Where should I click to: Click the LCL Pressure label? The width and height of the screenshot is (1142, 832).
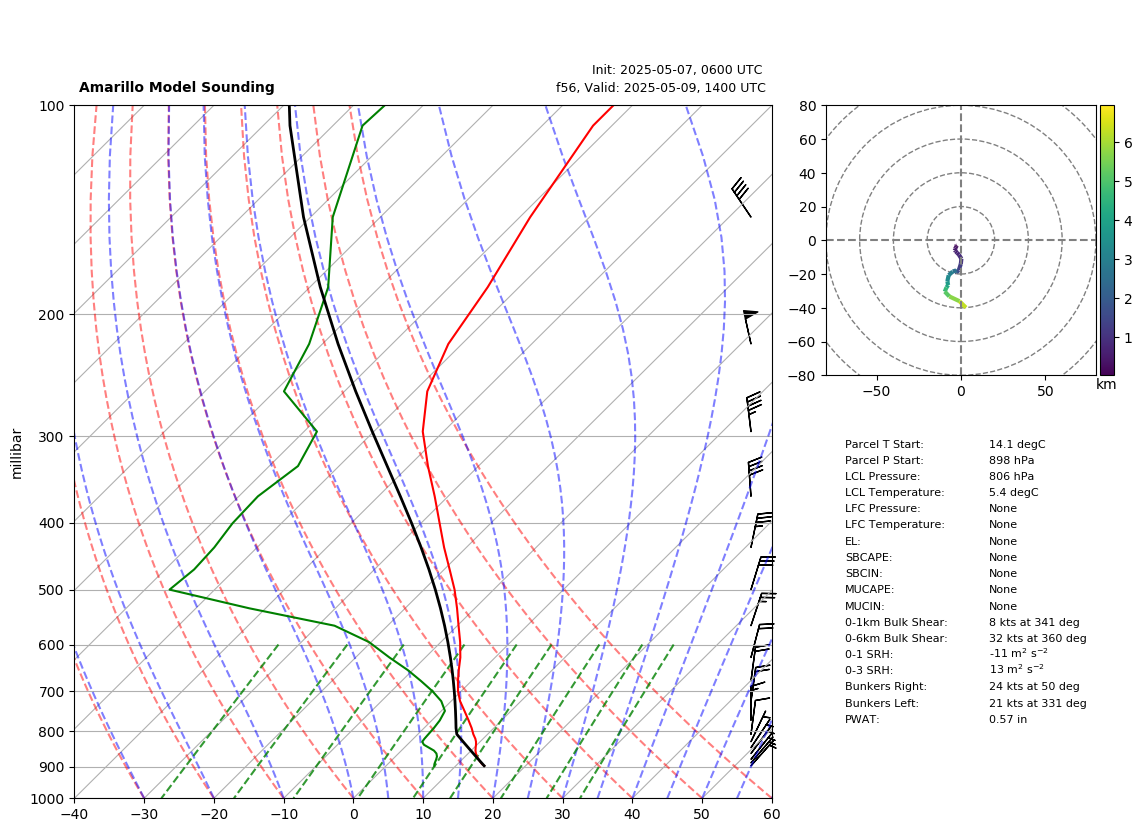882,476
